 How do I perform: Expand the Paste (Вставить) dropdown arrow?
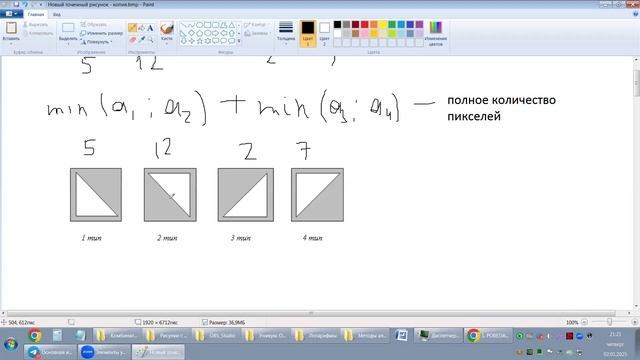11,43
